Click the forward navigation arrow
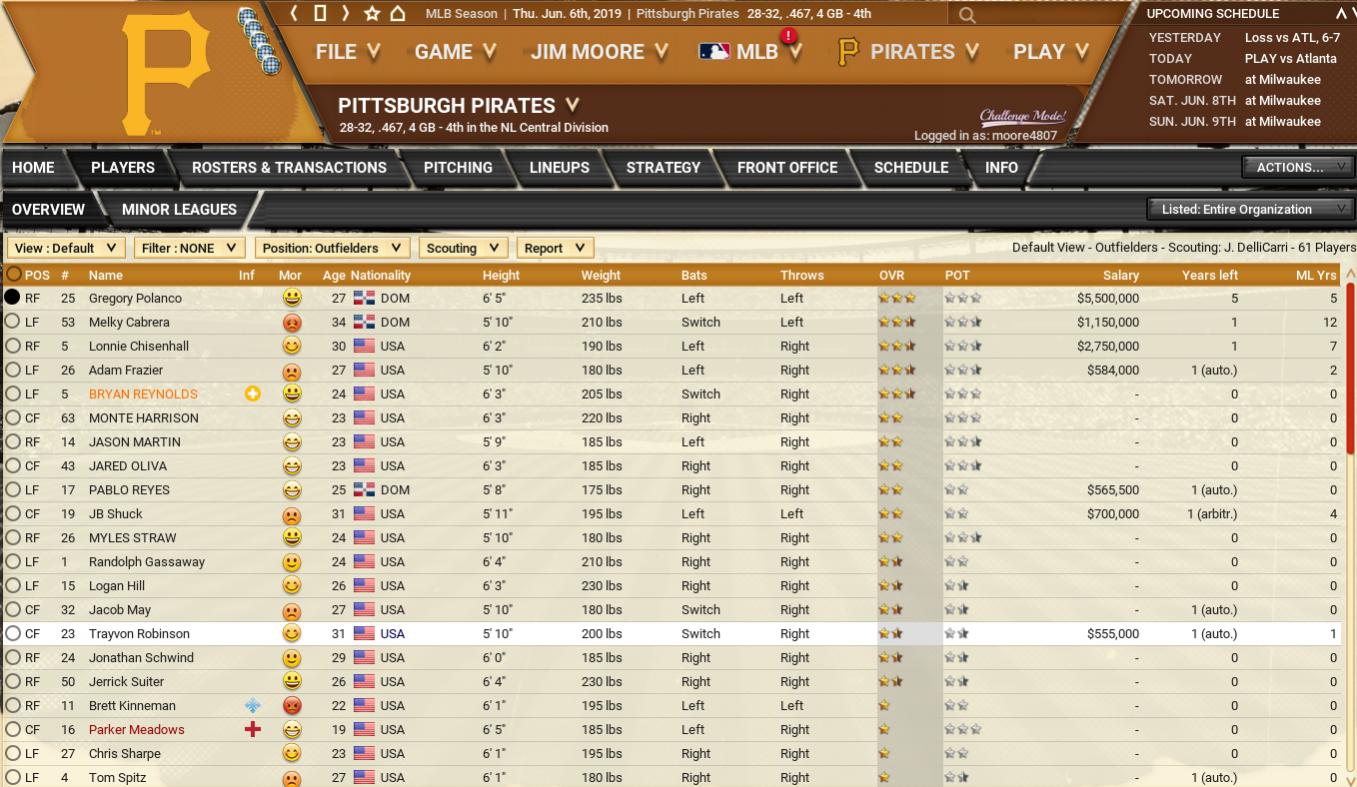 point(346,13)
